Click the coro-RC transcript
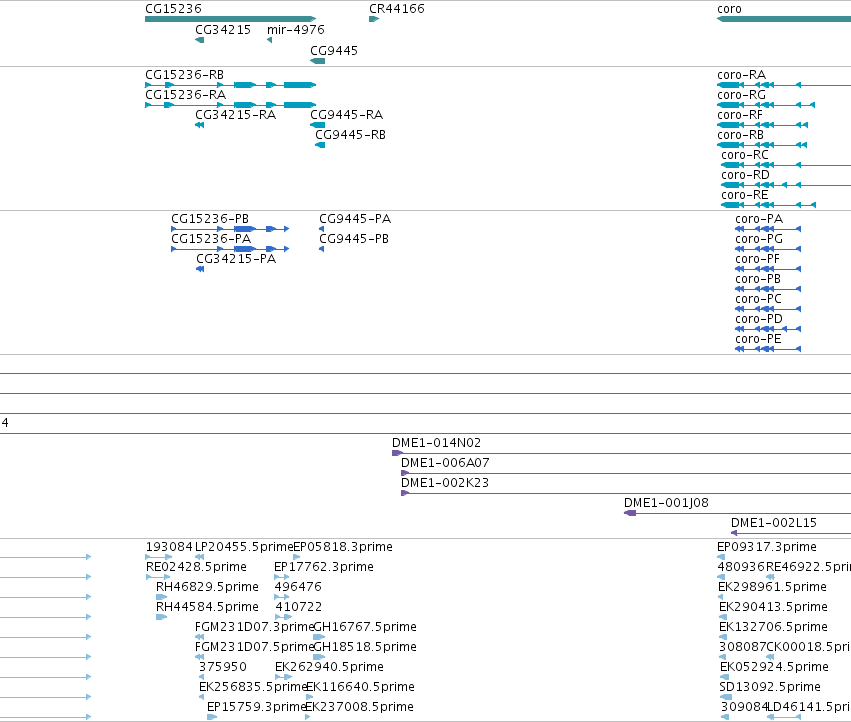This screenshot has height=722, width=851. tap(786, 165)
